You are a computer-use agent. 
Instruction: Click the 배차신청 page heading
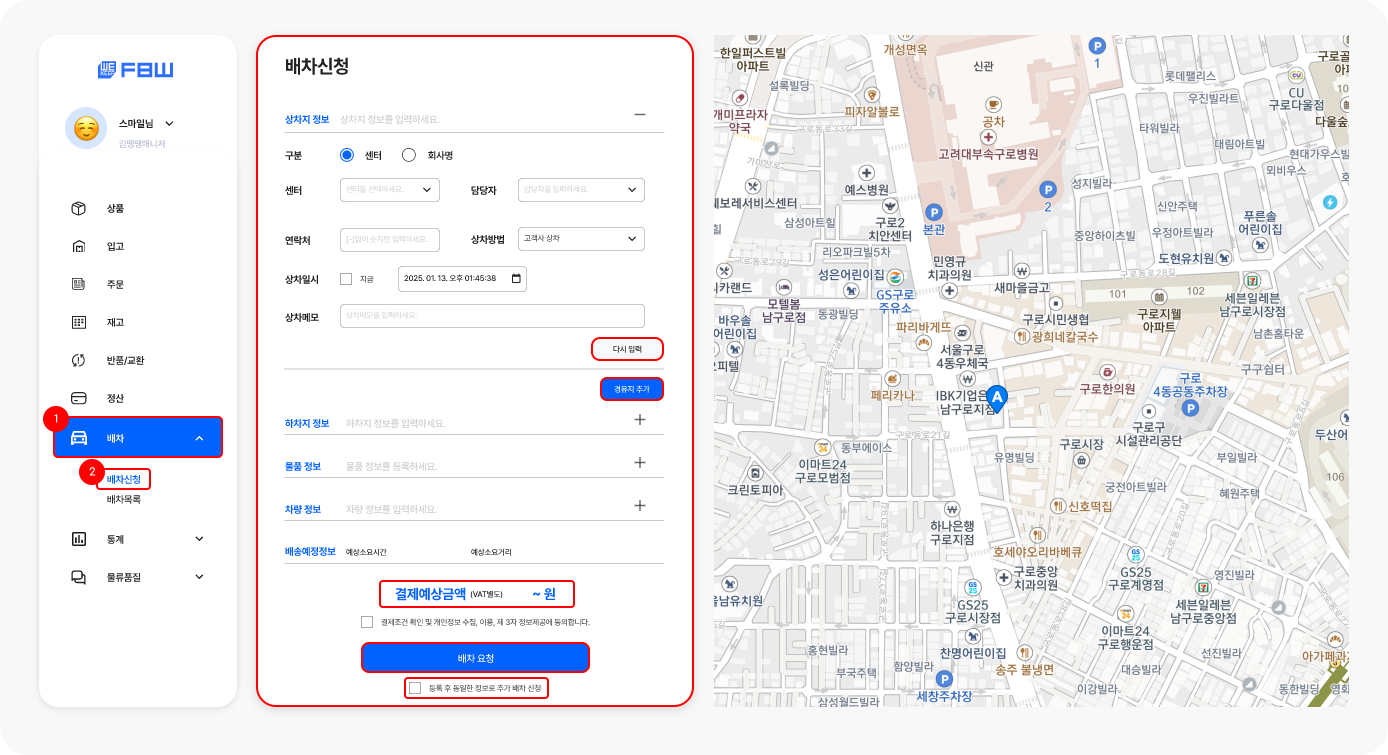pos(317,66)
